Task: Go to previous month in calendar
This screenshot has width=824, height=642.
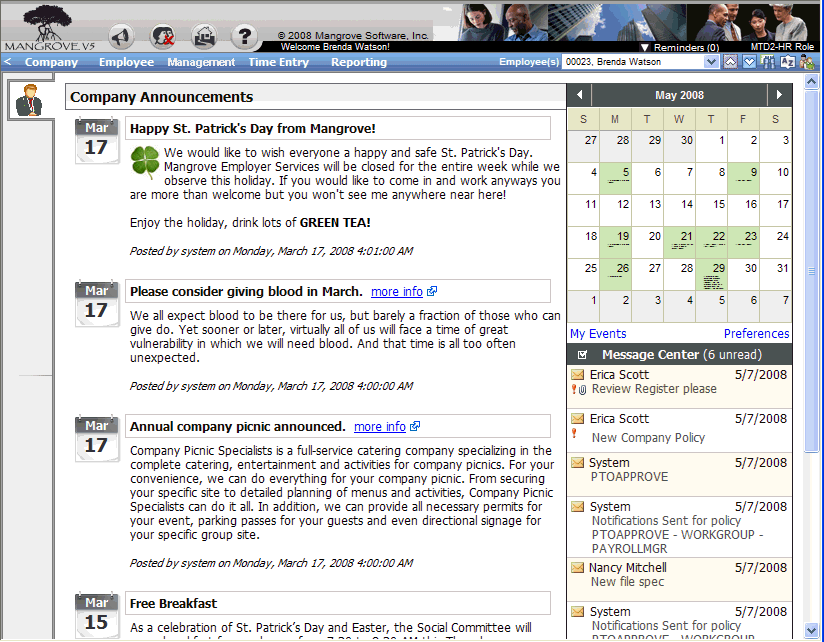Action: point(578,95)
